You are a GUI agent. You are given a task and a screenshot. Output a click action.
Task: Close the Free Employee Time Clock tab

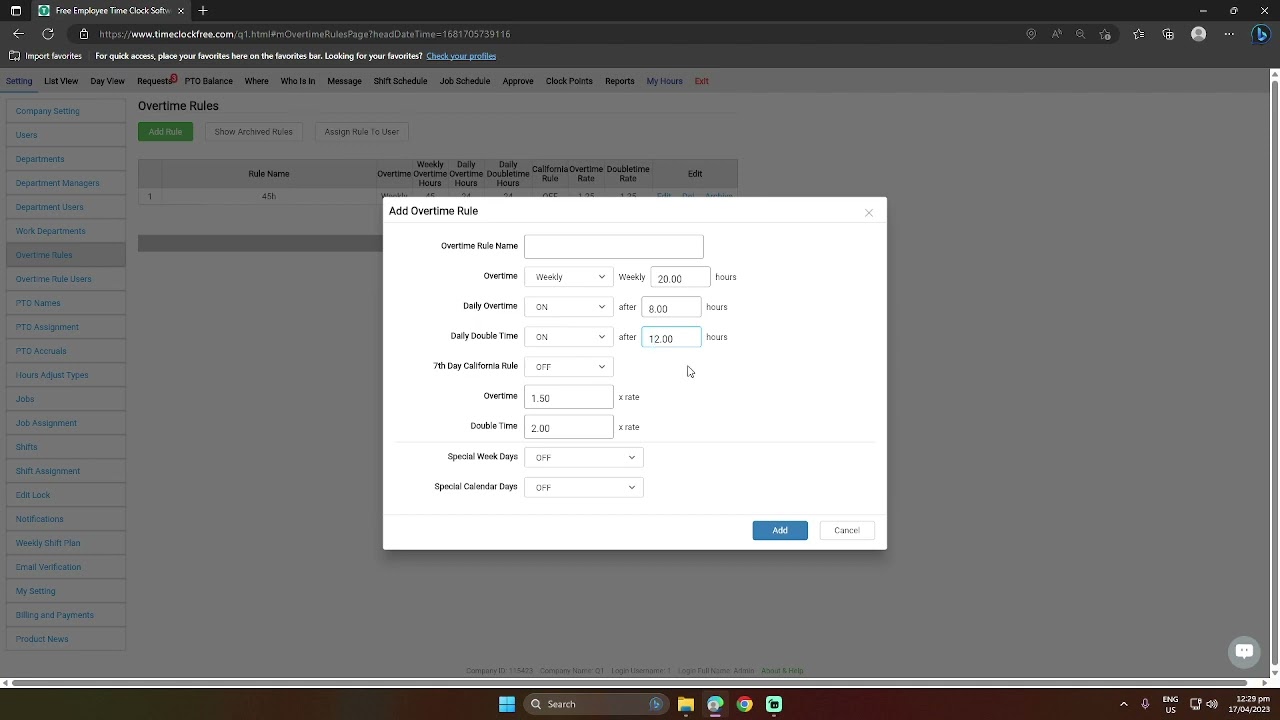[181, 10]
